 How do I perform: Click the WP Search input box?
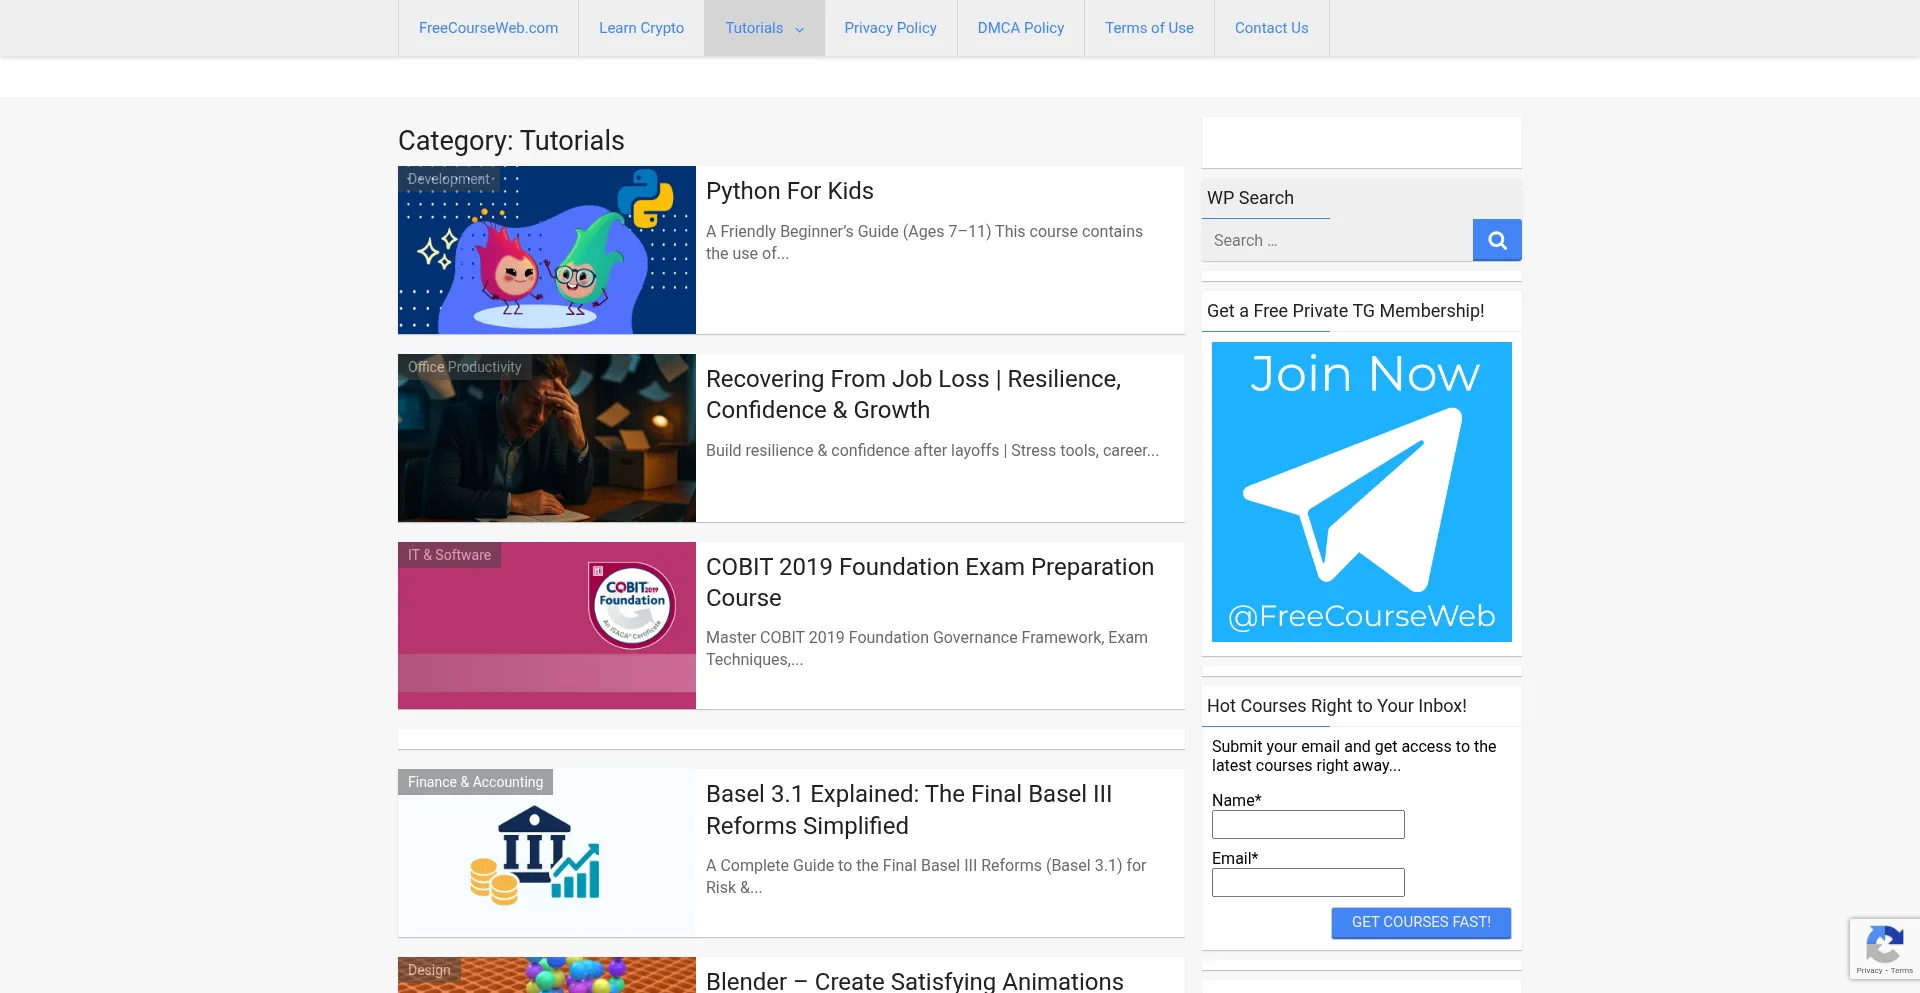coord(1337,240)
